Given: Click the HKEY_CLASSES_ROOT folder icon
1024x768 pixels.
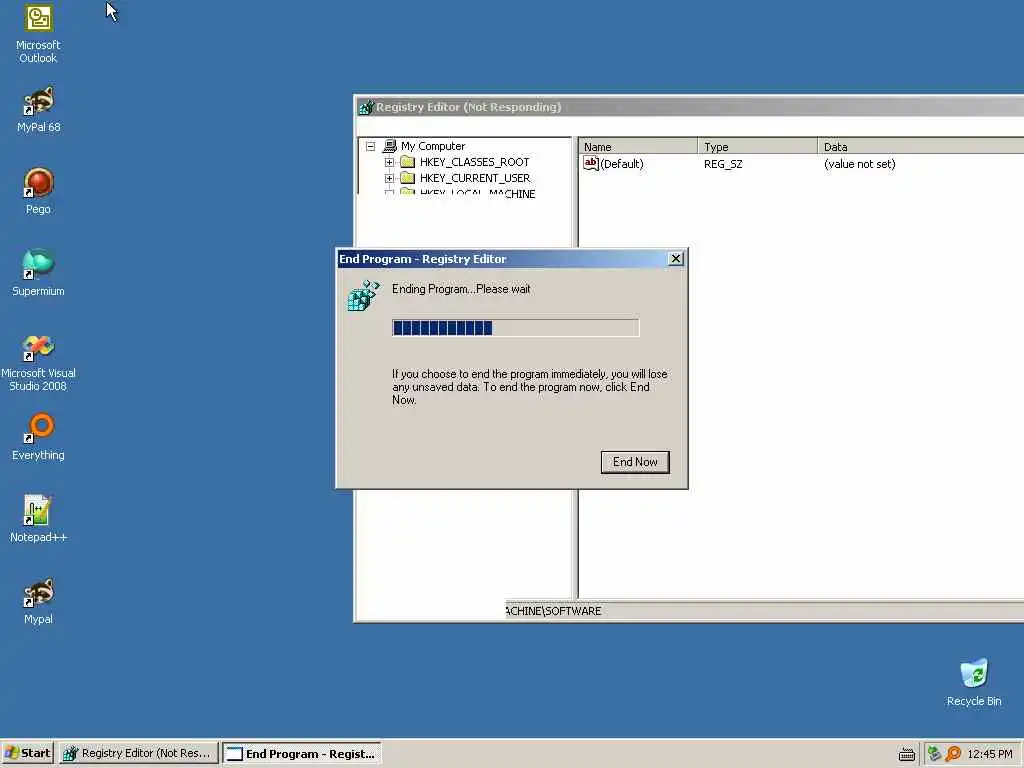Looking at the screenshot, I should [x=408, y=162].
